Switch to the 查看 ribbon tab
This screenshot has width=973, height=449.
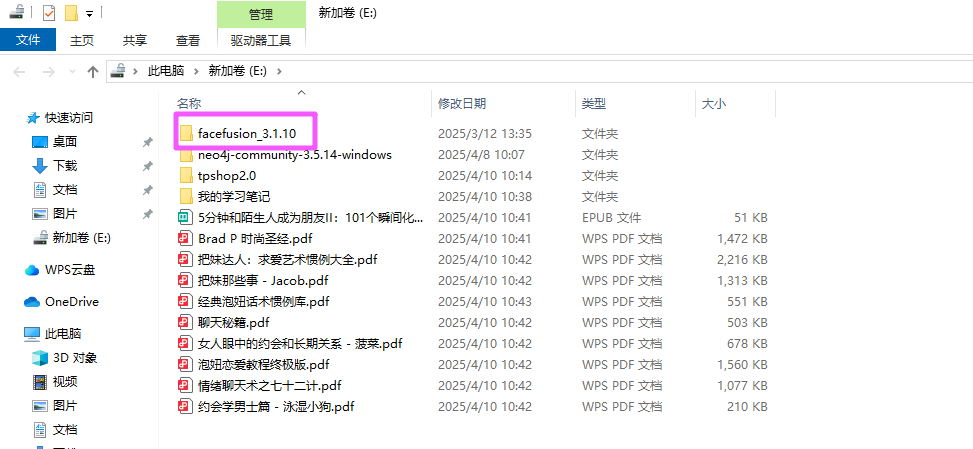click(x=187, y=40)
